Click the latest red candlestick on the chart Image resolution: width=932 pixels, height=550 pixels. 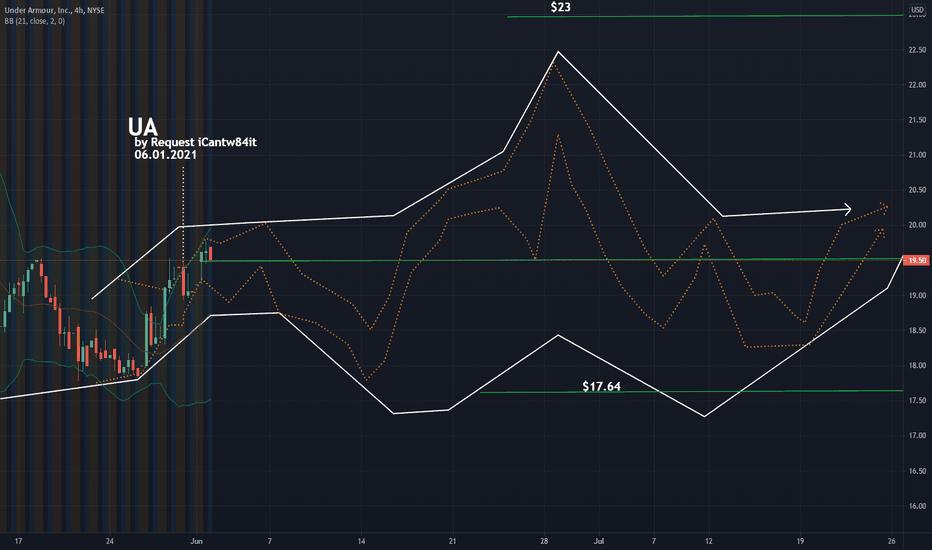tap(210, 253)
